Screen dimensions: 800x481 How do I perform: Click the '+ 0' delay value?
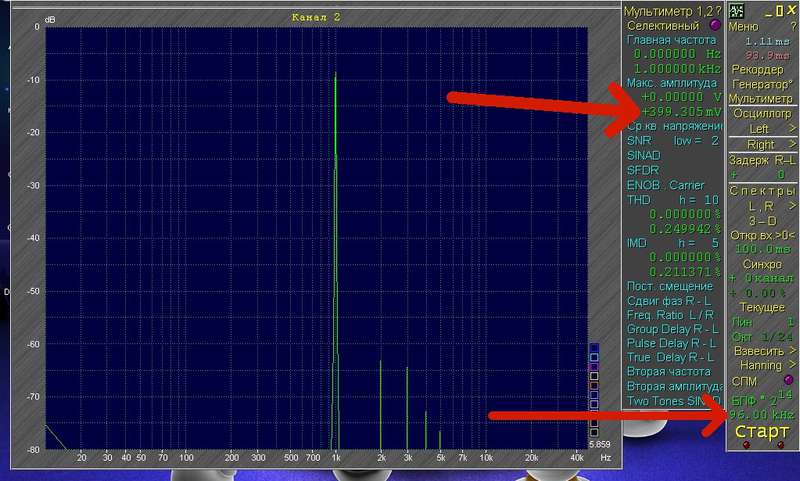pyautogui.click(x=758, y=175)
